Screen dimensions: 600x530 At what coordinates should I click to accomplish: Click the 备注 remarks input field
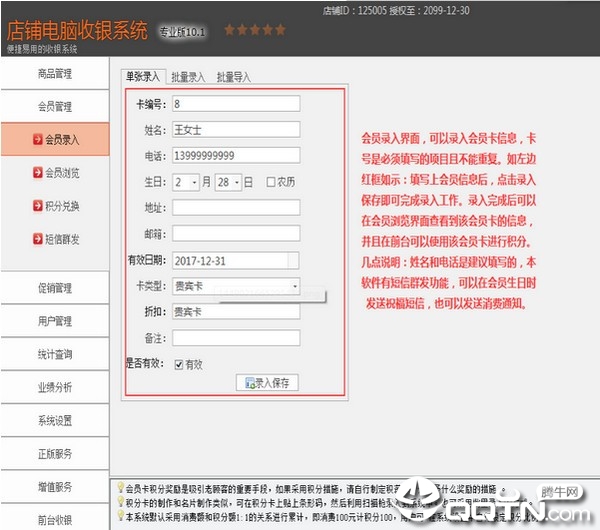coord(236,338)
